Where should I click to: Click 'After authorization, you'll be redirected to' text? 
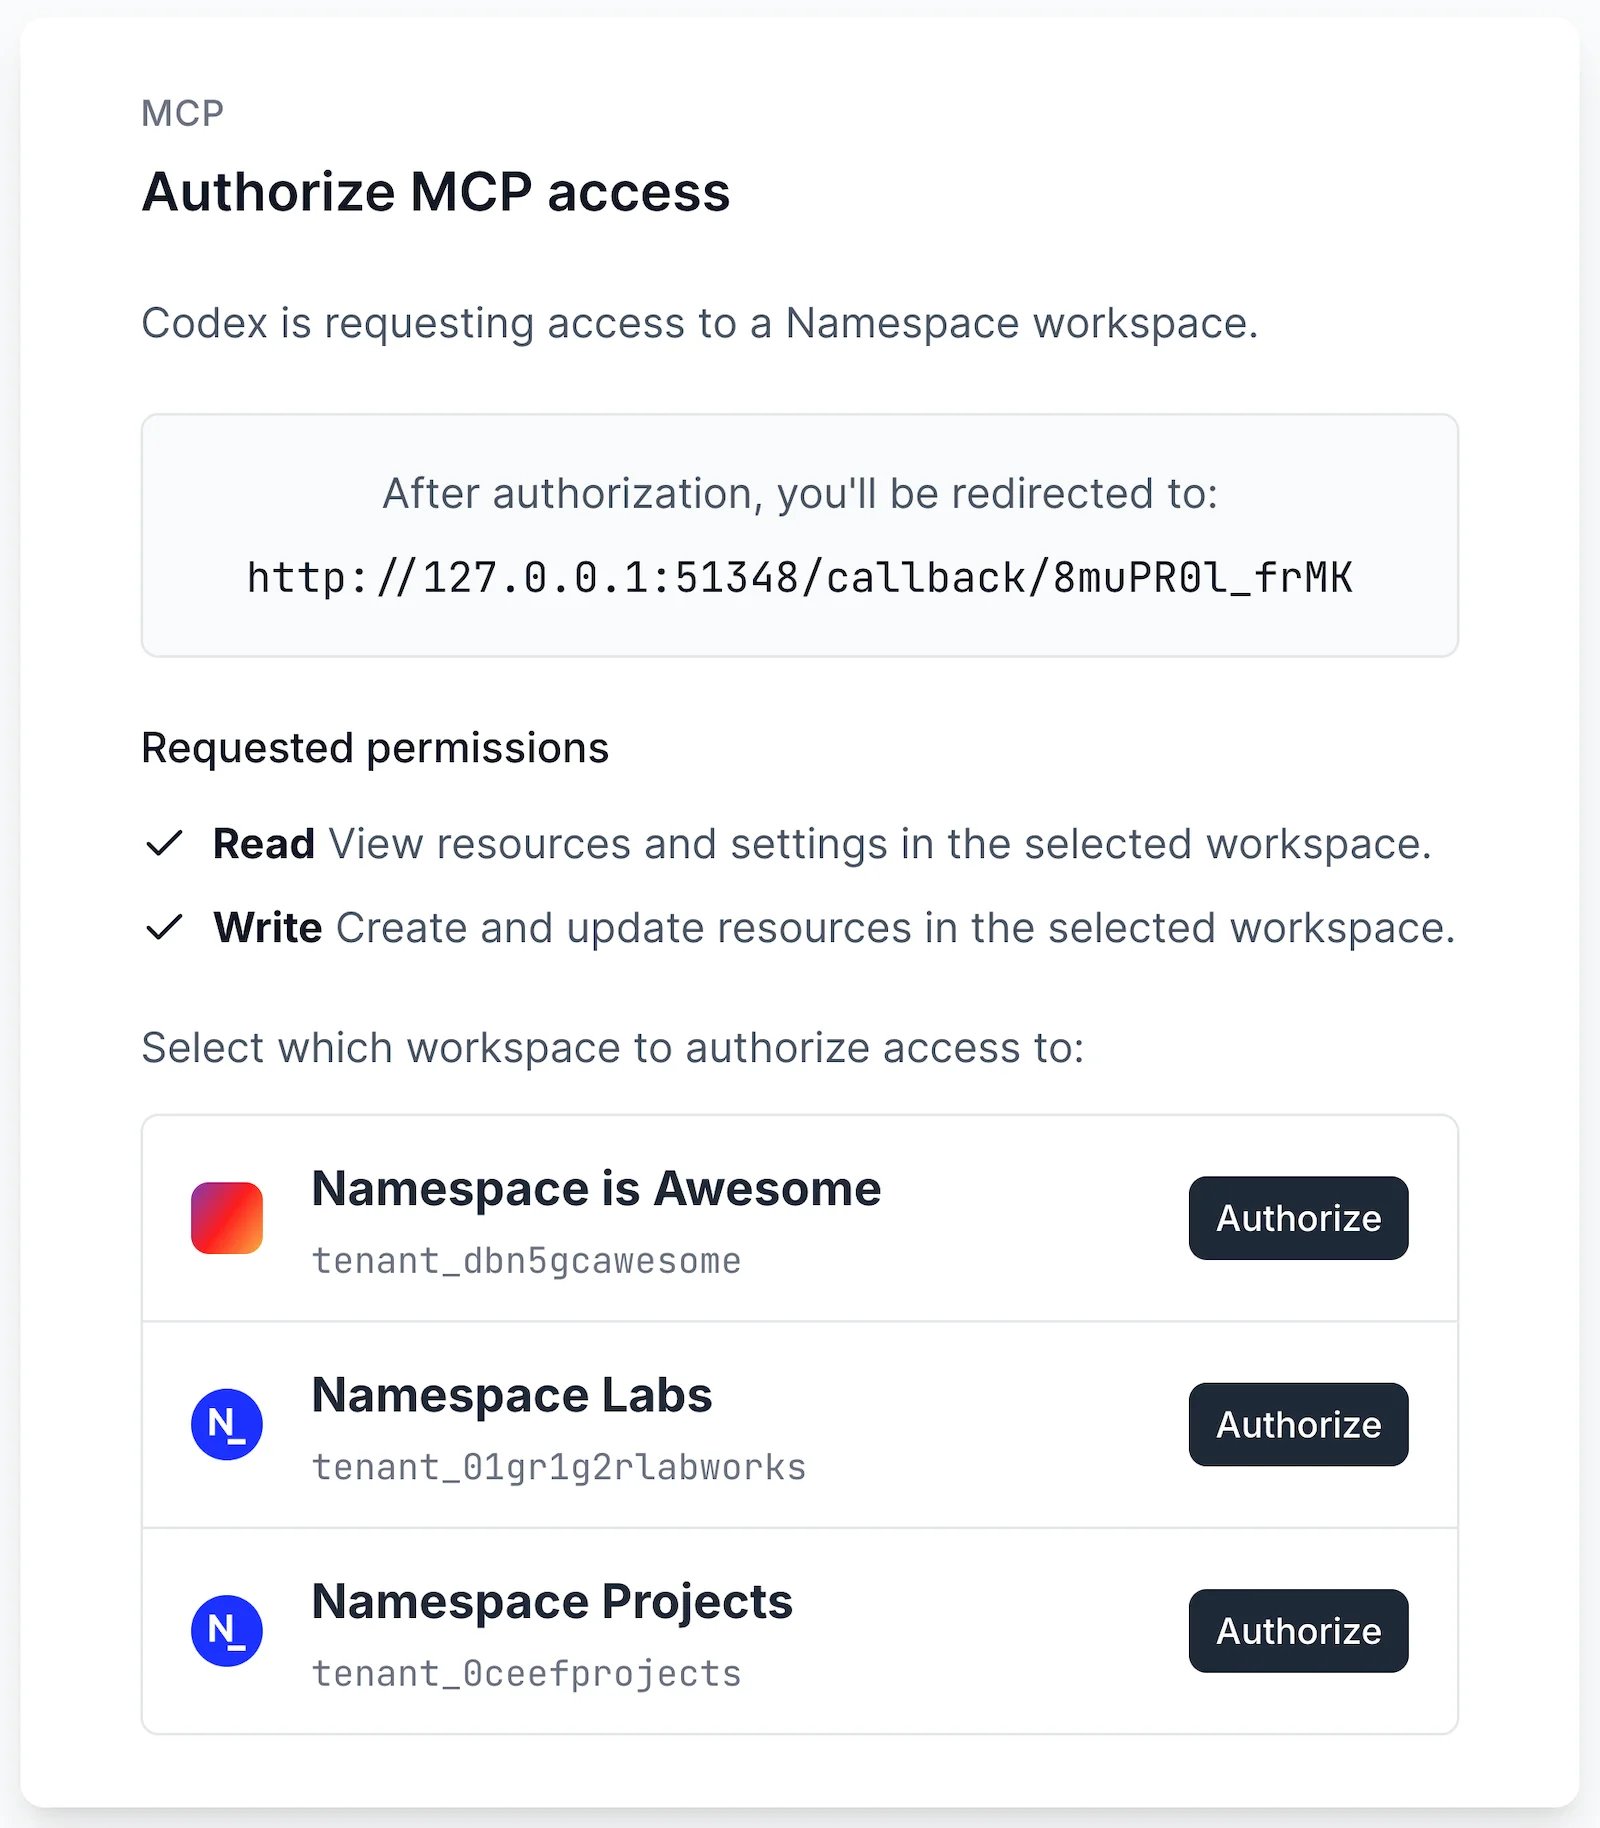click(x=800, y=494)
